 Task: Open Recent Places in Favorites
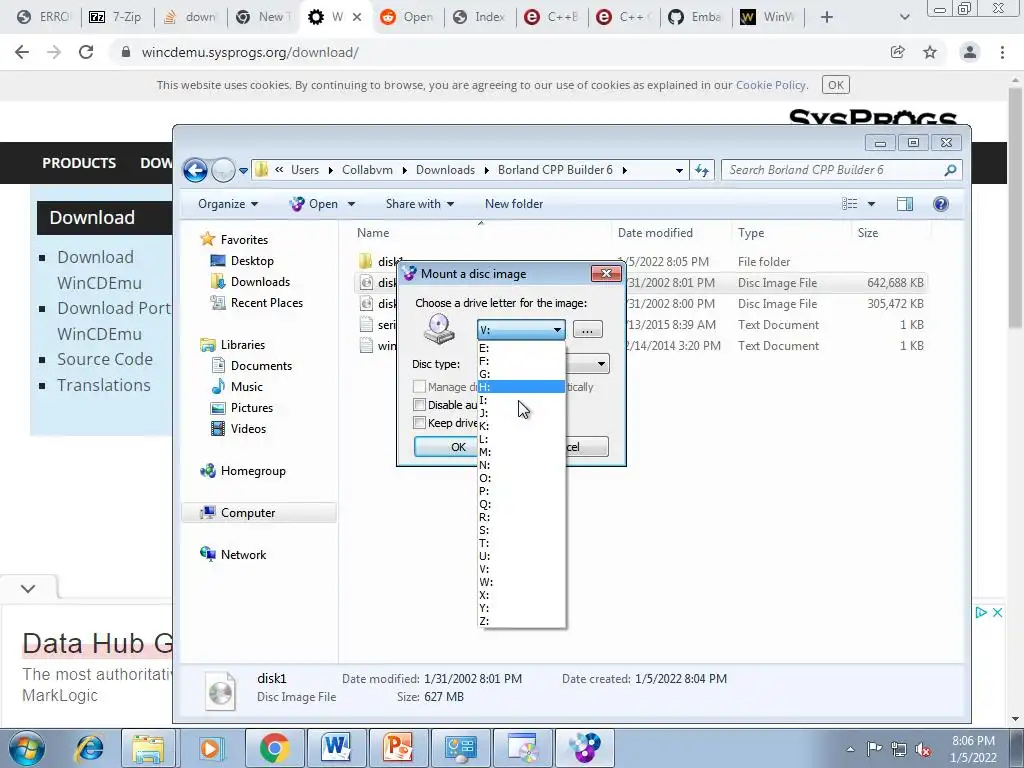click(x=266, y=302)
